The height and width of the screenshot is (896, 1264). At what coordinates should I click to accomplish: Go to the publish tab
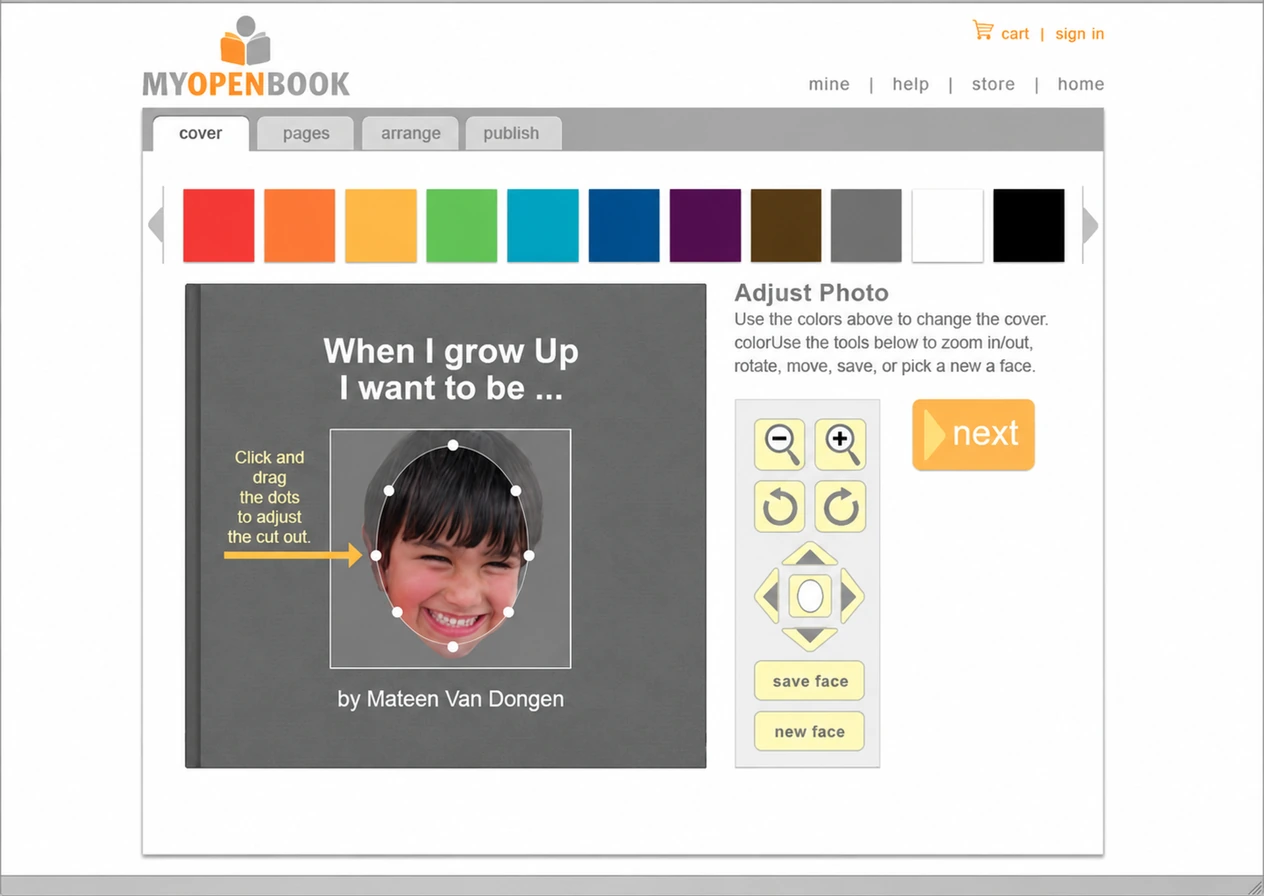[511, 134]
